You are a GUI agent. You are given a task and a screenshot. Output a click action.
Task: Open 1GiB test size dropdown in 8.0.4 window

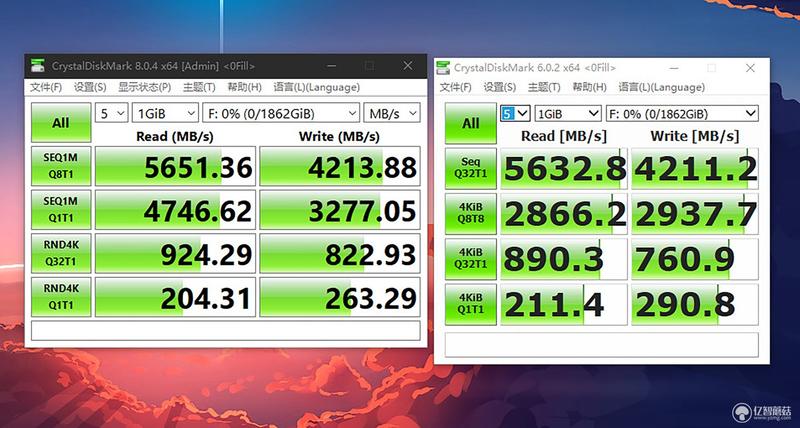pos(165,113)
